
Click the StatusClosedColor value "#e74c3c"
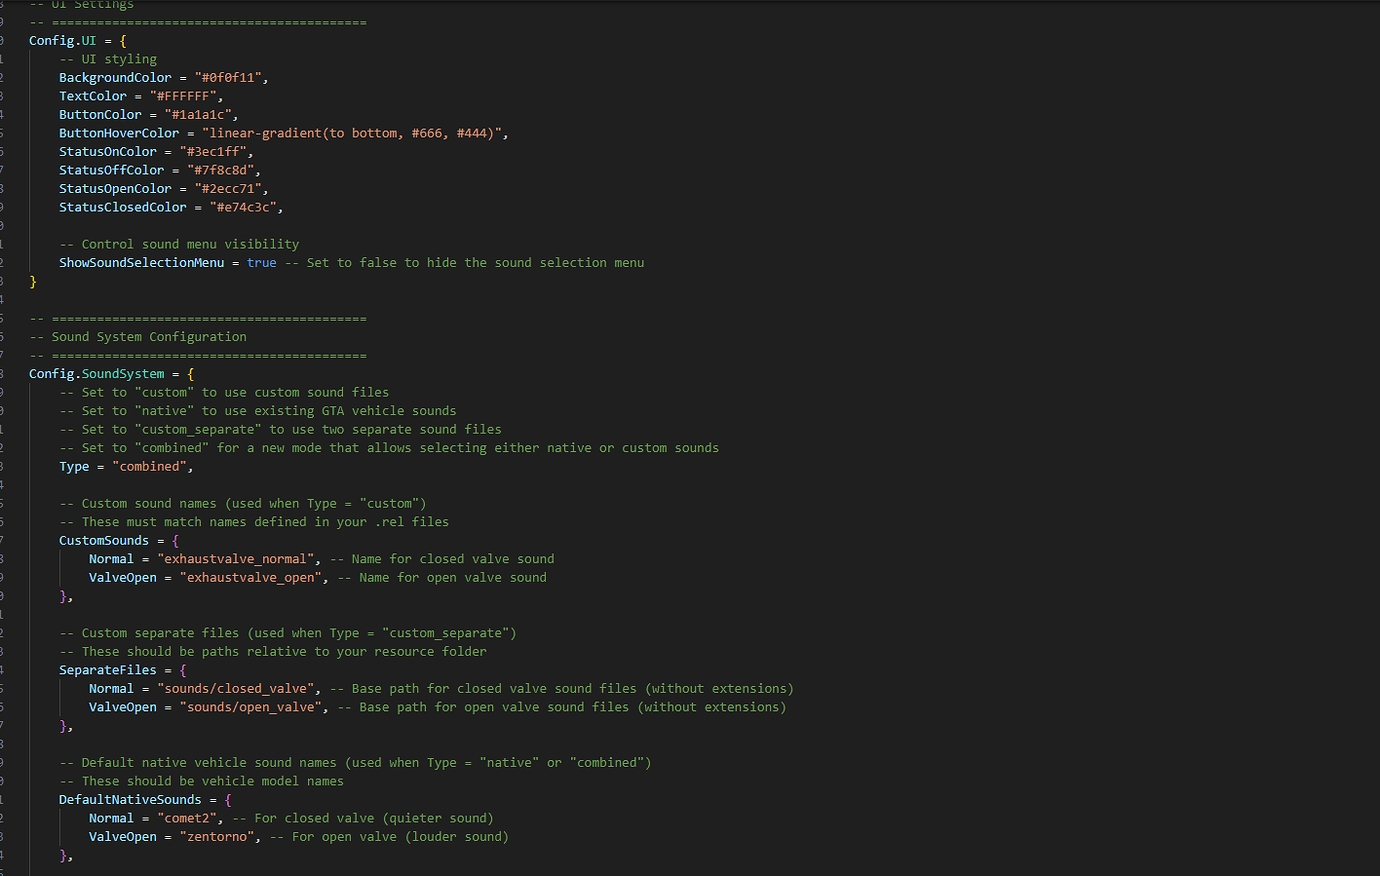tap(243, 206)
